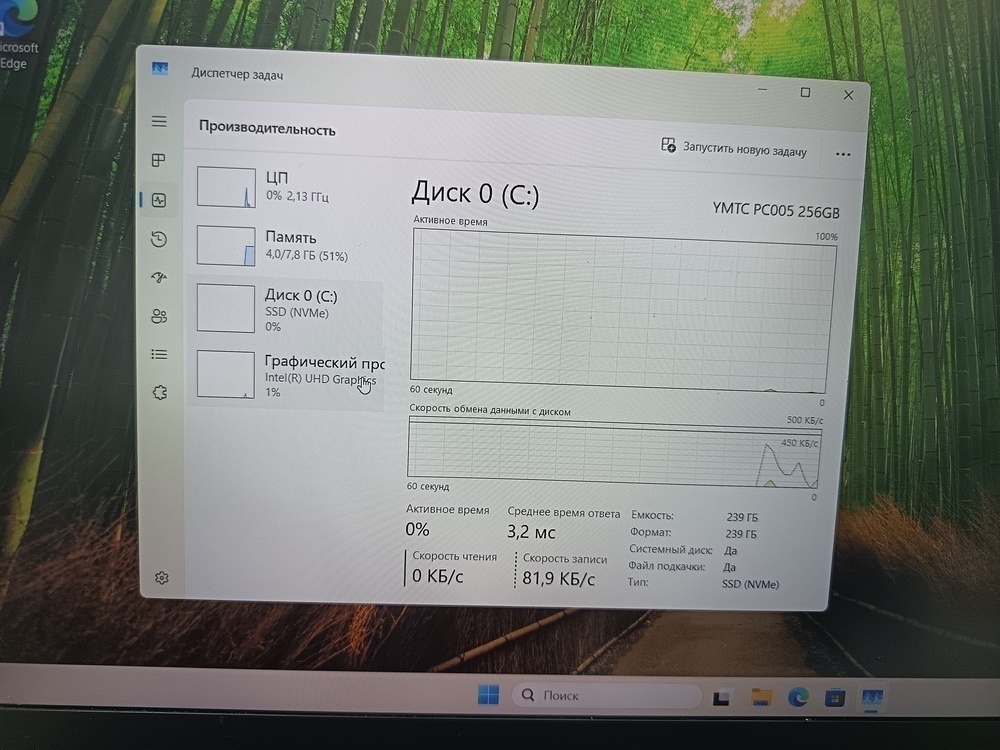The width and height of the screenshot is (1000, 750).
Task: Click 'Запустить новую задачу' button
Action: pyautogui.click(x=734, y=149)
